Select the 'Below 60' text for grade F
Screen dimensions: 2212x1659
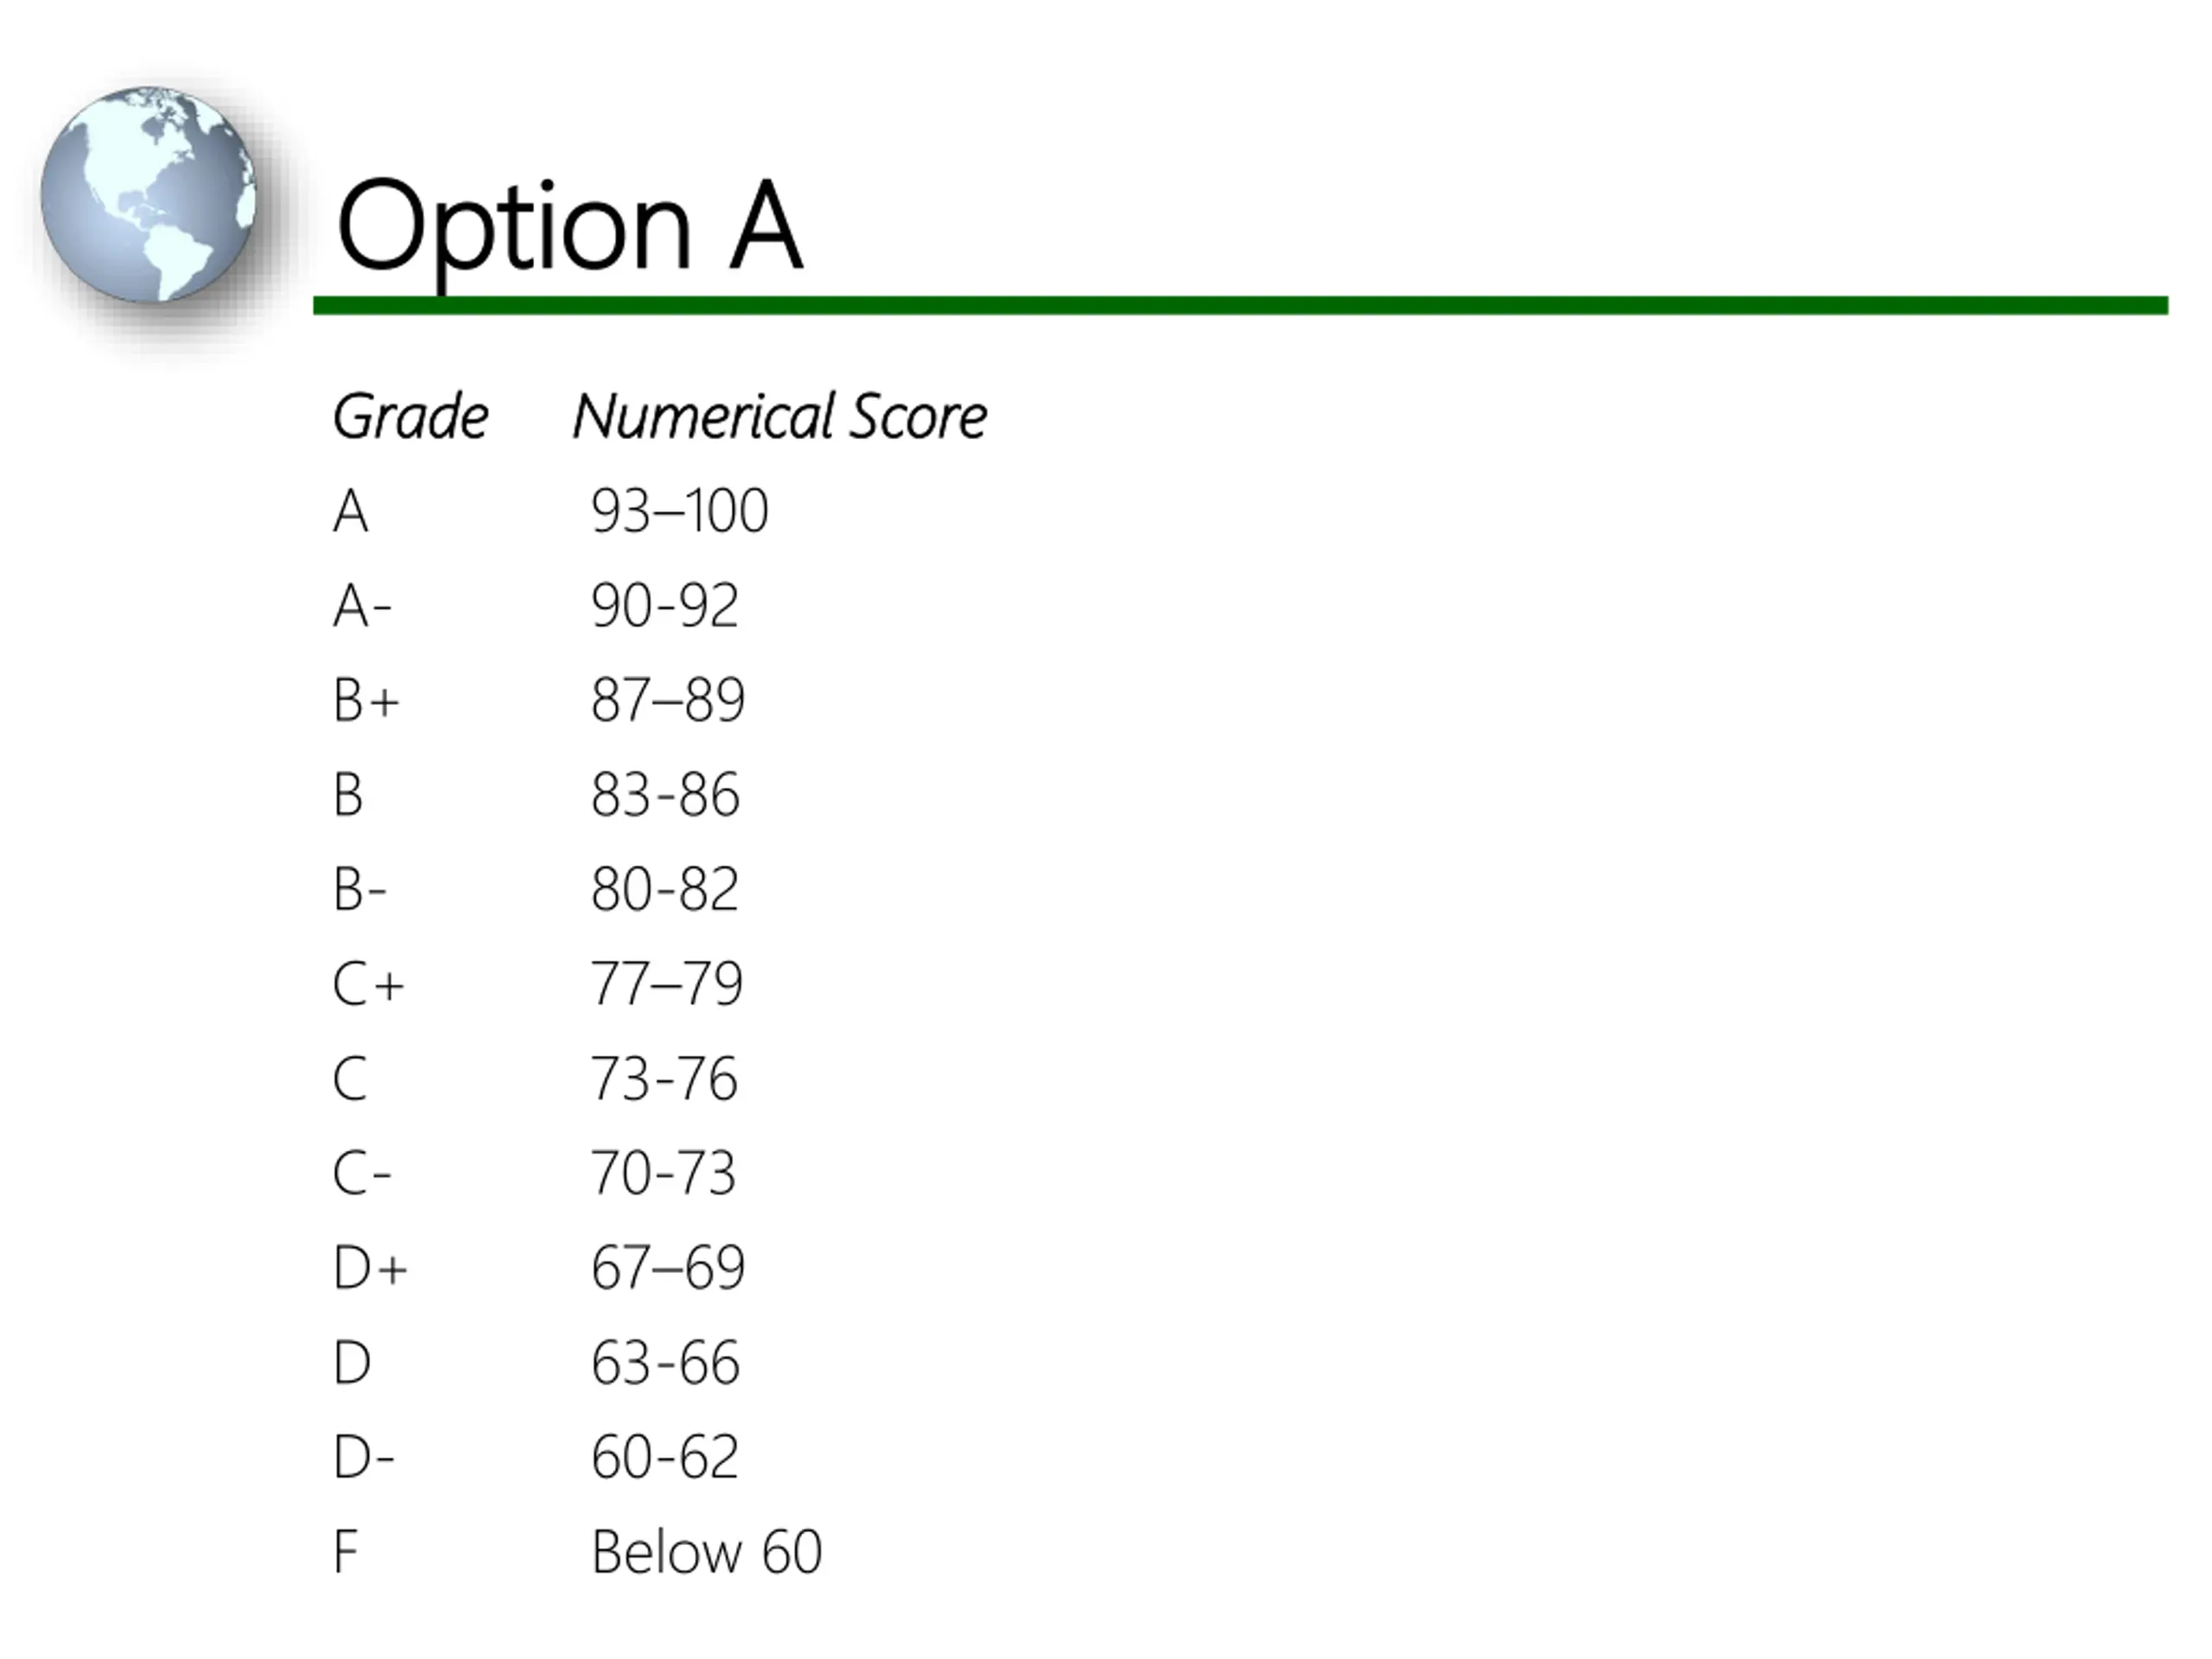coord(707,1552)
